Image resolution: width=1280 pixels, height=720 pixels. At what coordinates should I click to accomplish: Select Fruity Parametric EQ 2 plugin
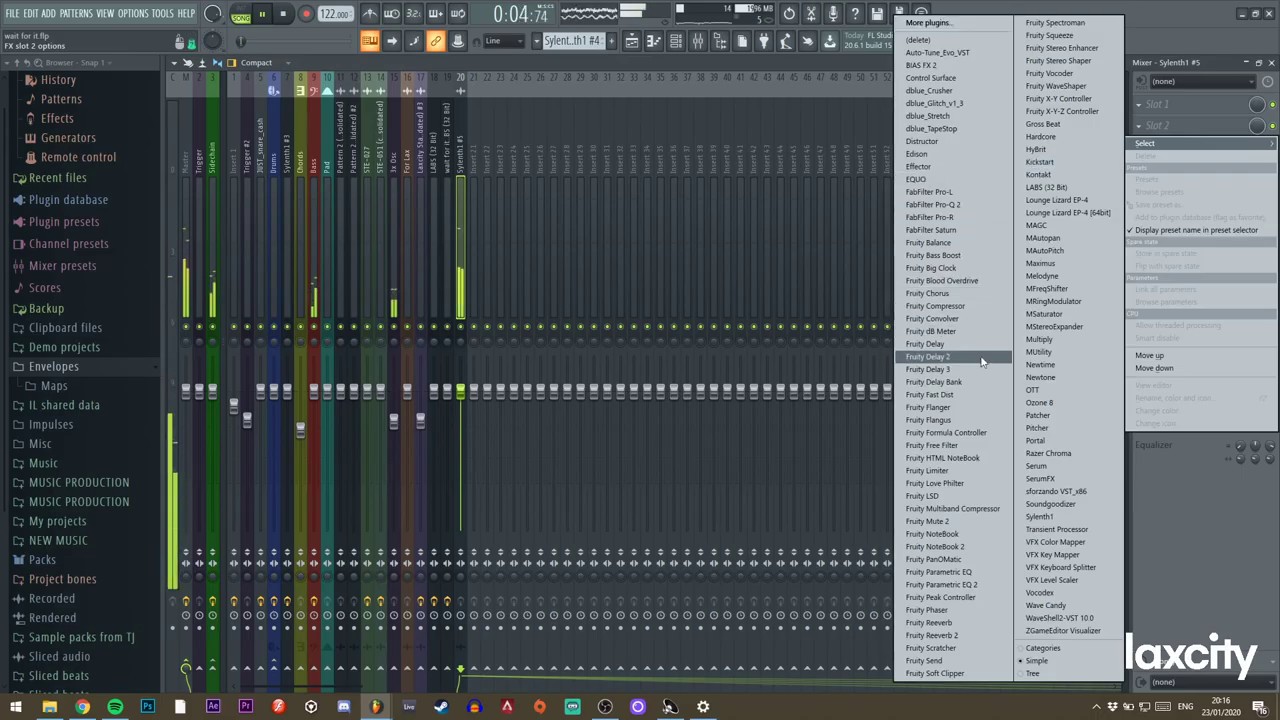coord(952,585)
